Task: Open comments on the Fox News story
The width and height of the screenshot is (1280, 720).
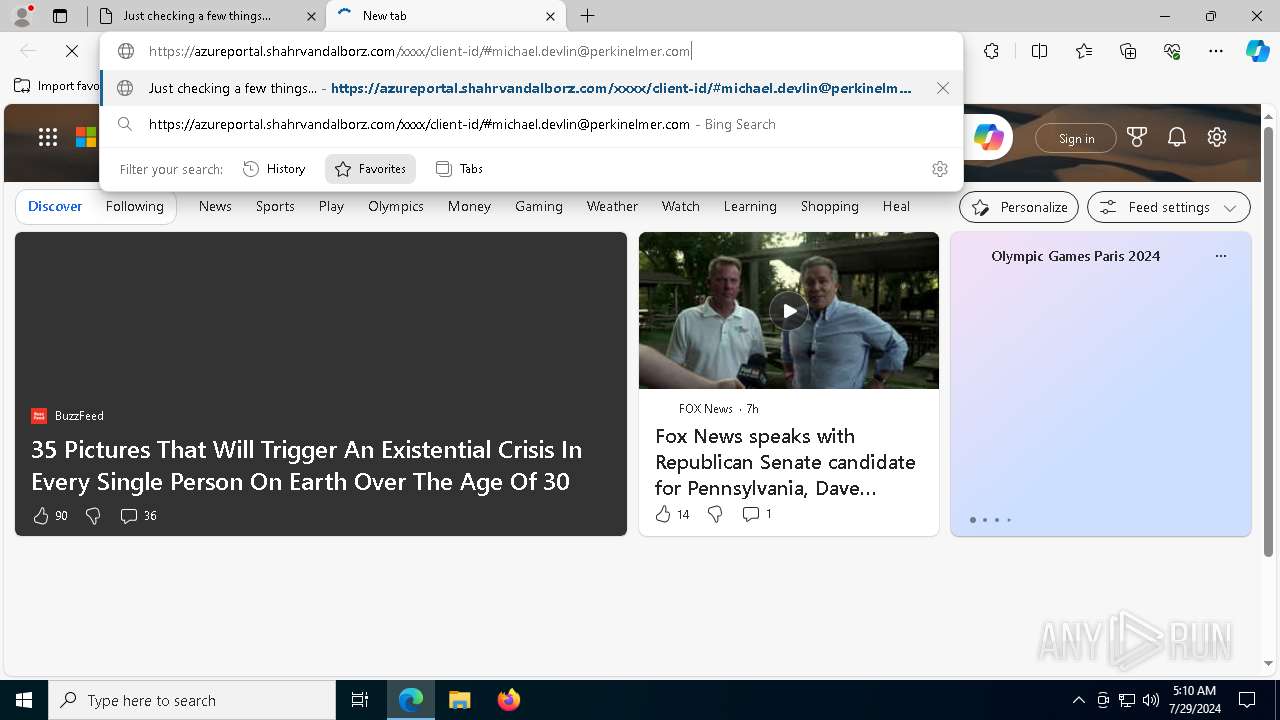Action: (x=757, y=514)
